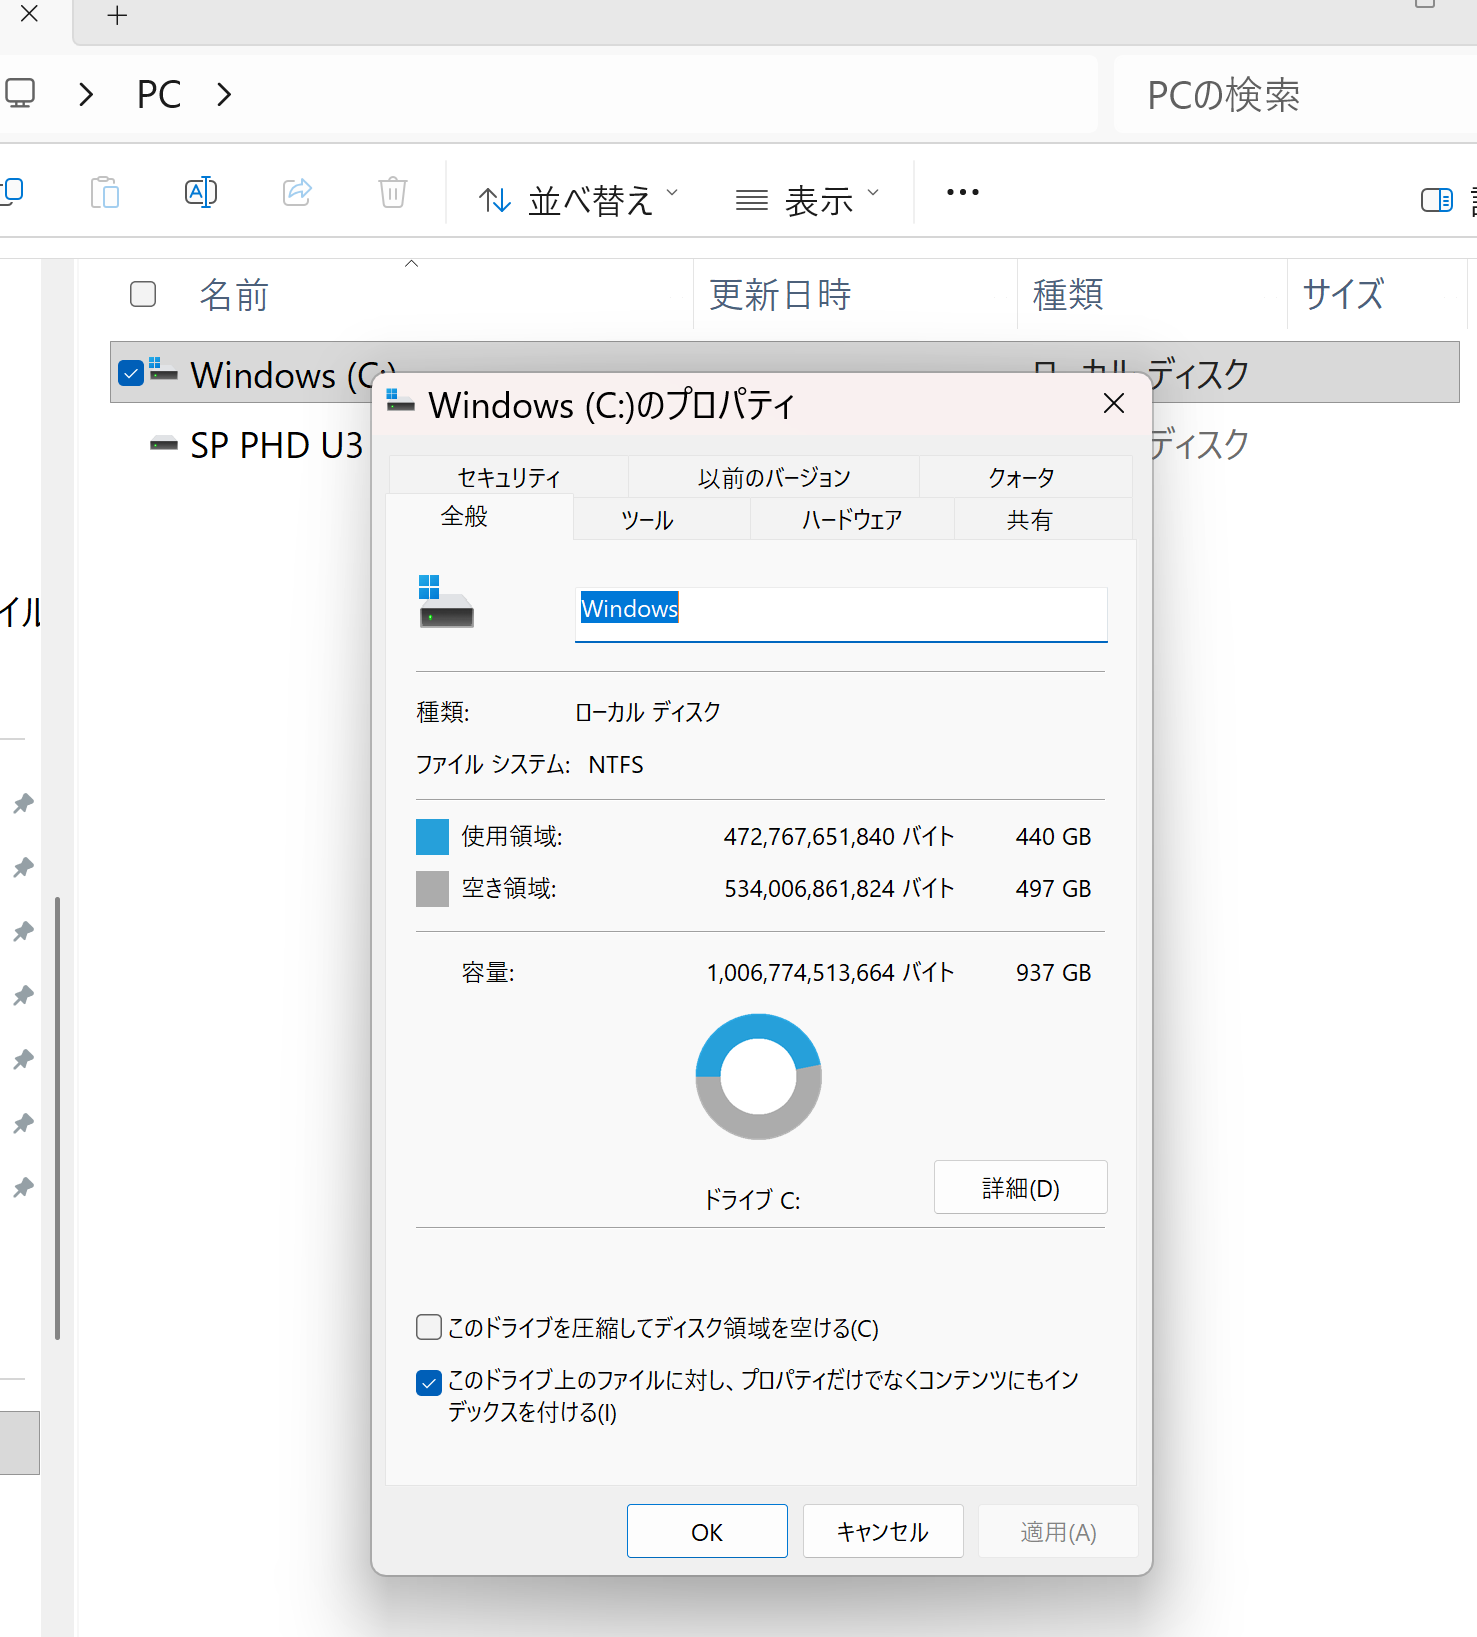Click the SP PHD U3 drive icon
This screenshot has width=1477, height=1637.
coord(163,444)
